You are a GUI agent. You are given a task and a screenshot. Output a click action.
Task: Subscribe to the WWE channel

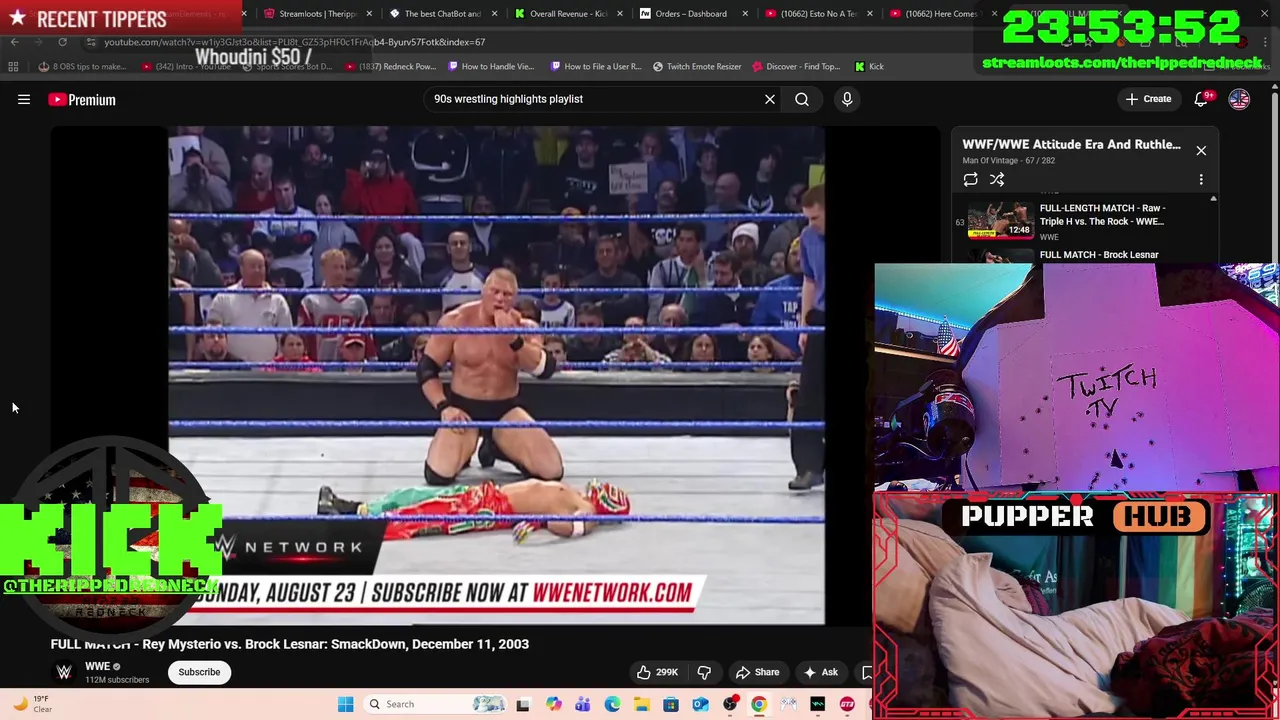click(199, 672)
